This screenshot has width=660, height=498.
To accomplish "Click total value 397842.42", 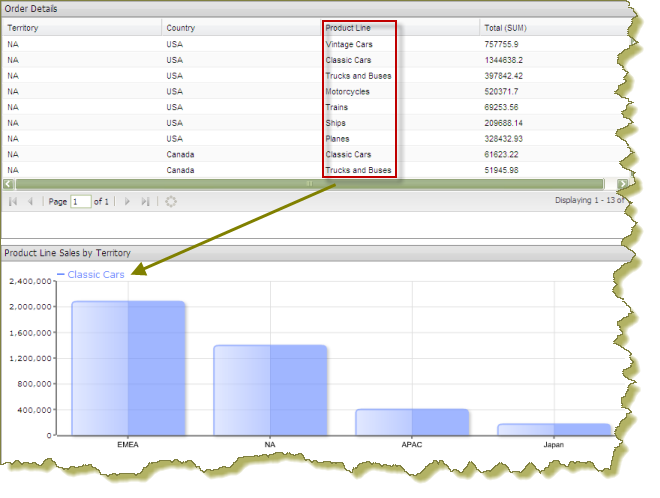I will pos(503,76).
